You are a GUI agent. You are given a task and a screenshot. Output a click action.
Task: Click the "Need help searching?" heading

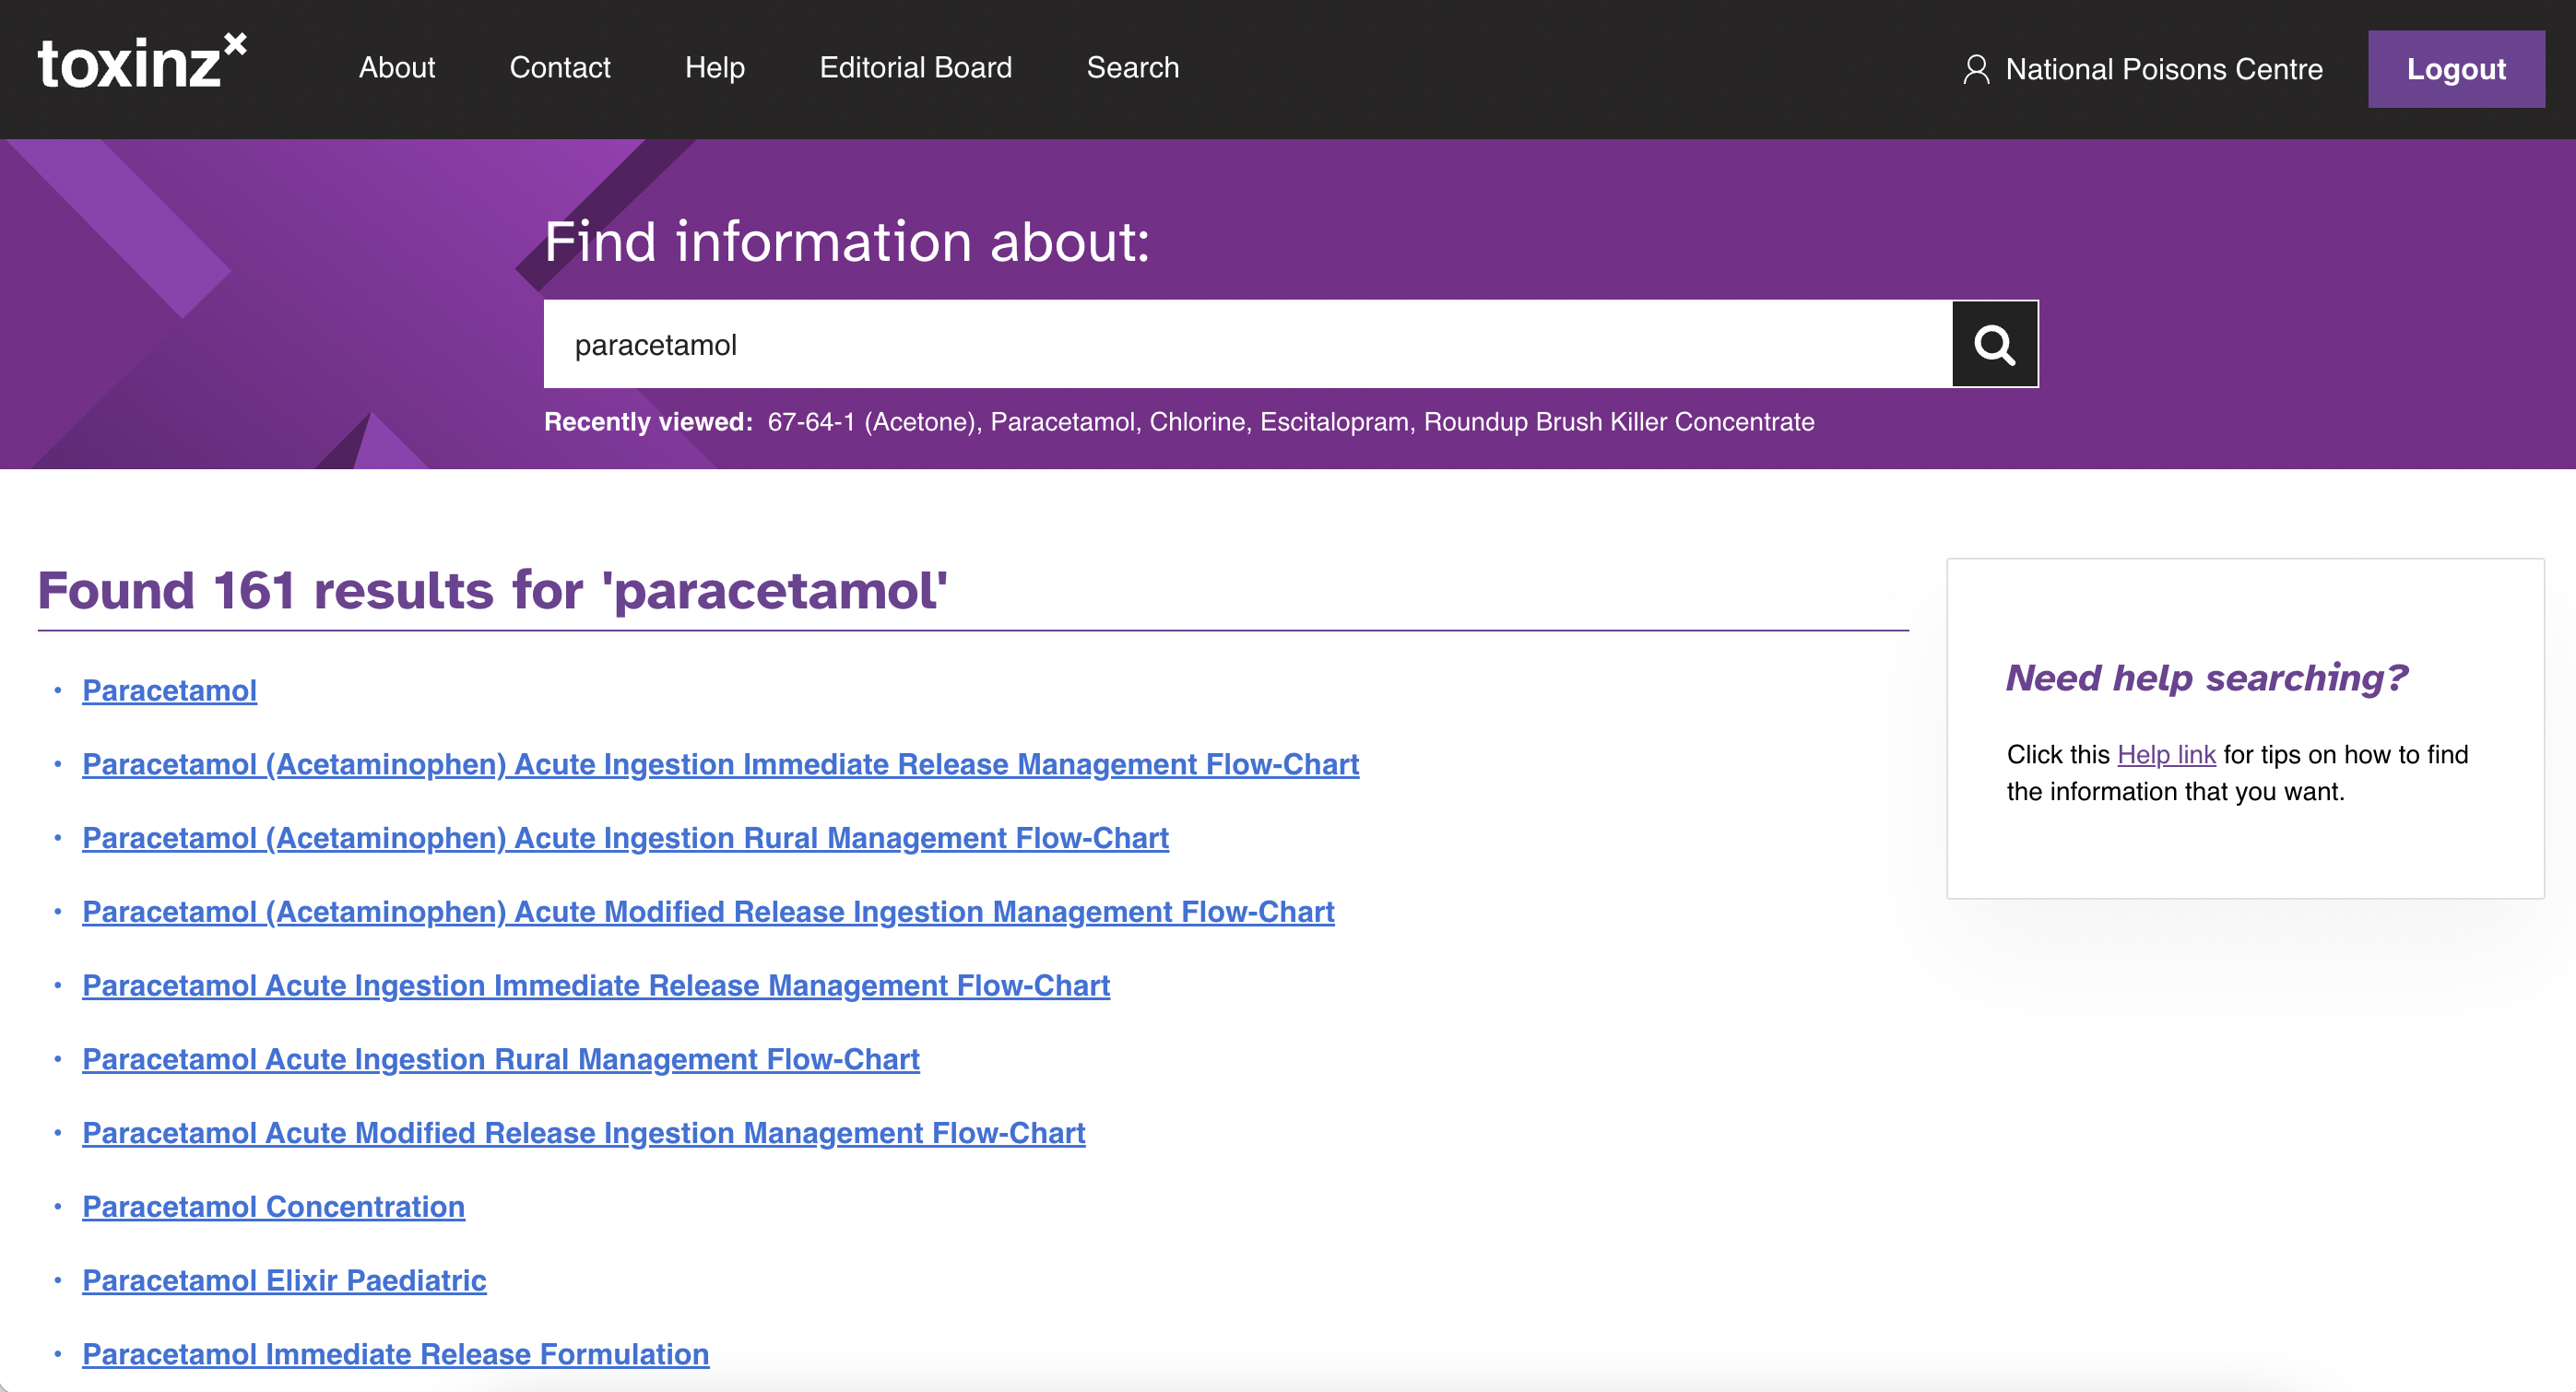2207,678
